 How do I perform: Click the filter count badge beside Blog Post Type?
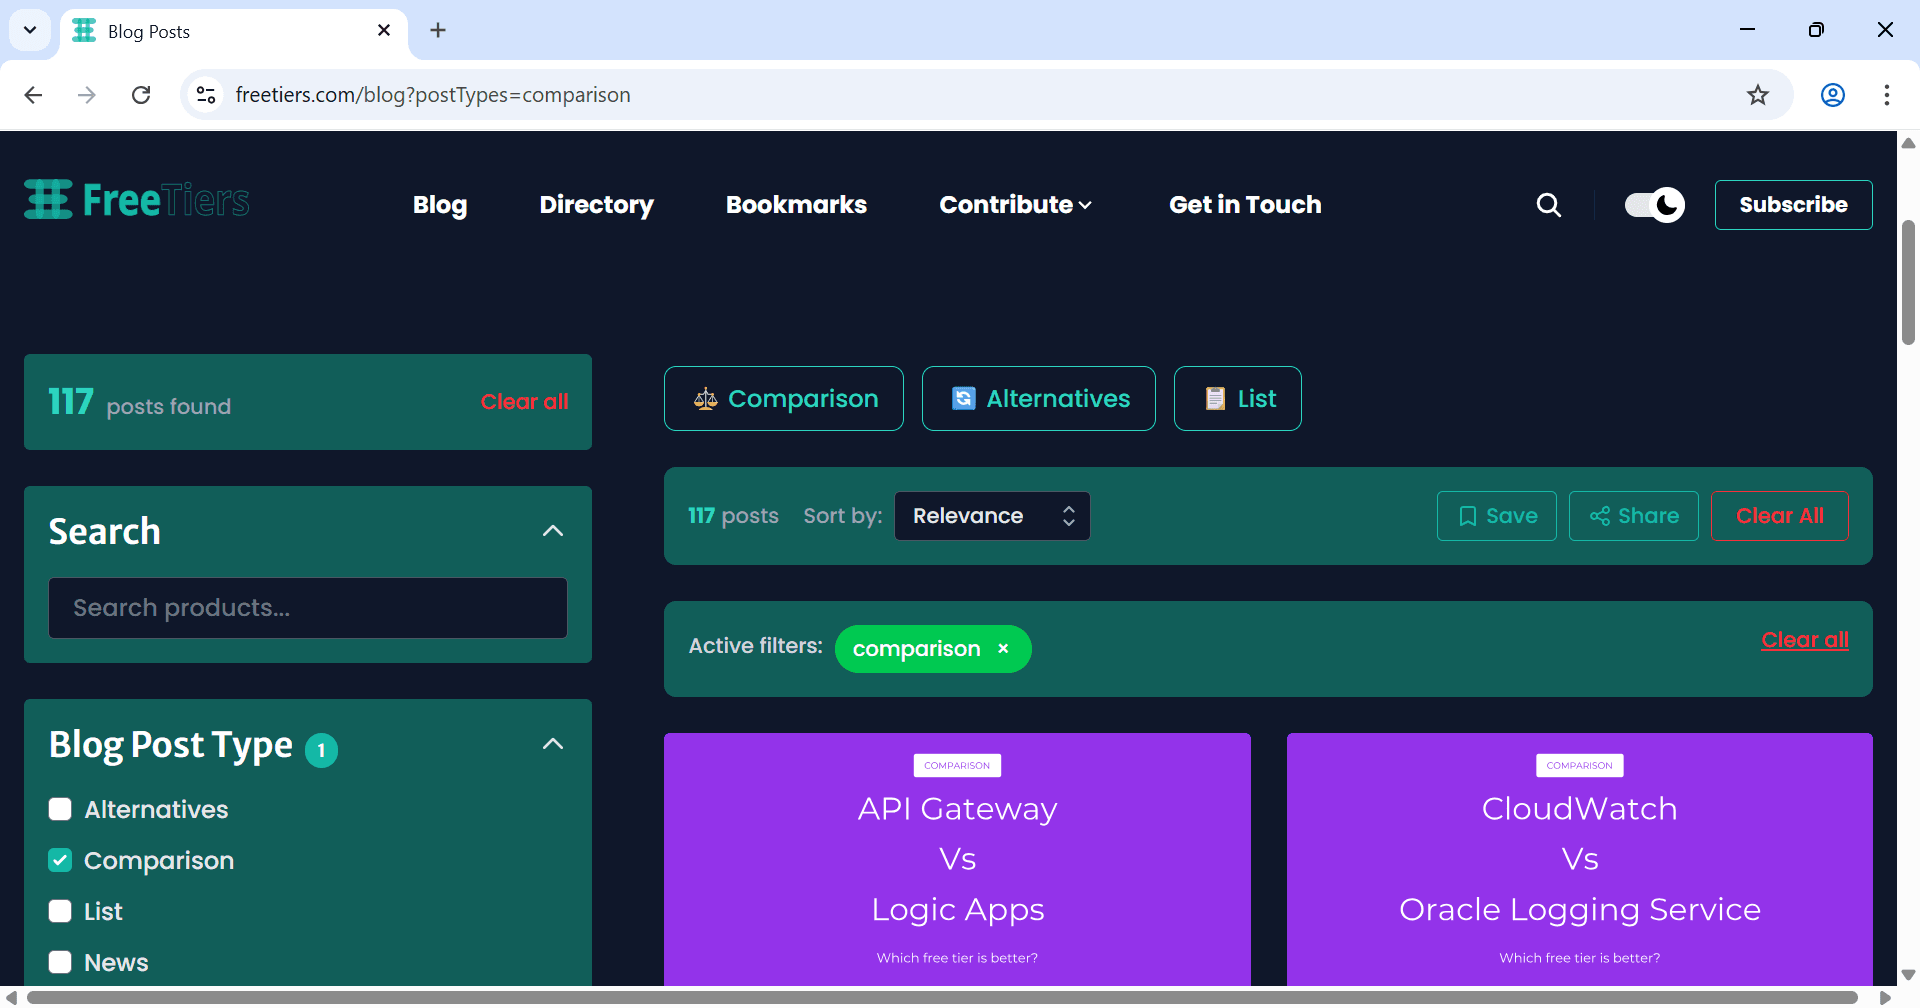pos(321,750)
